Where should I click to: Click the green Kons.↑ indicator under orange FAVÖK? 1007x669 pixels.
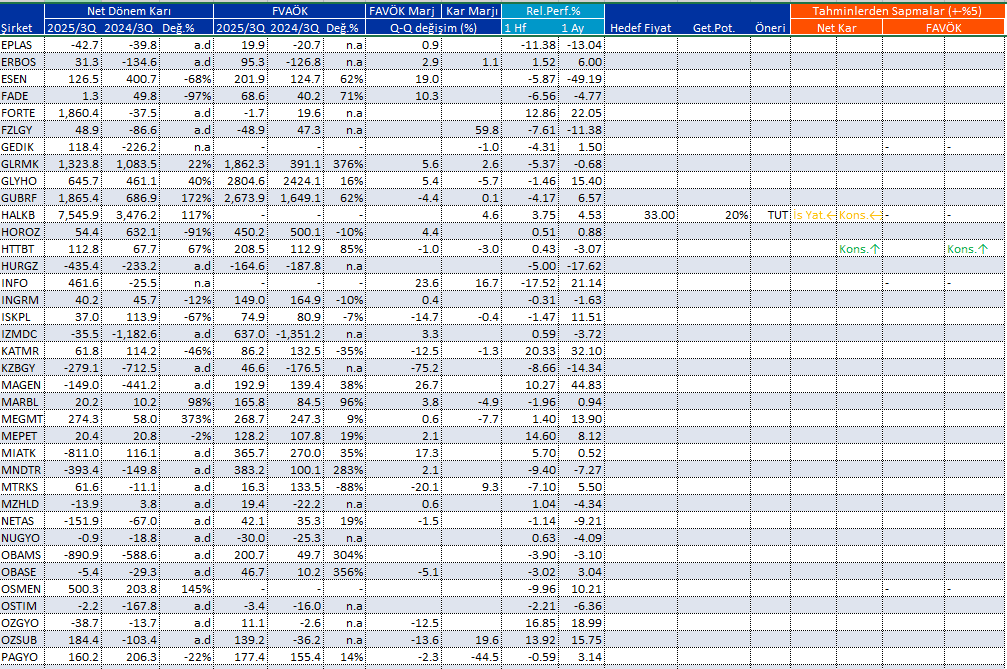[x=967, y=248]
